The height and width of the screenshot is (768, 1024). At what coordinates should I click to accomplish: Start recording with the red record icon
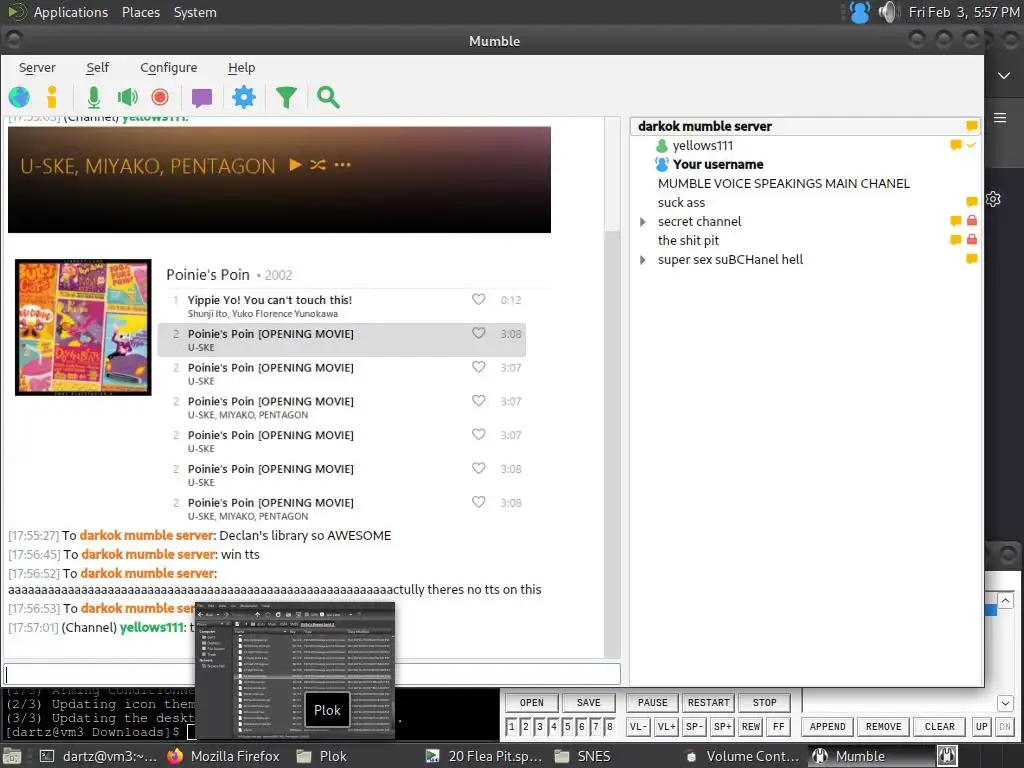tap(160, 97)
